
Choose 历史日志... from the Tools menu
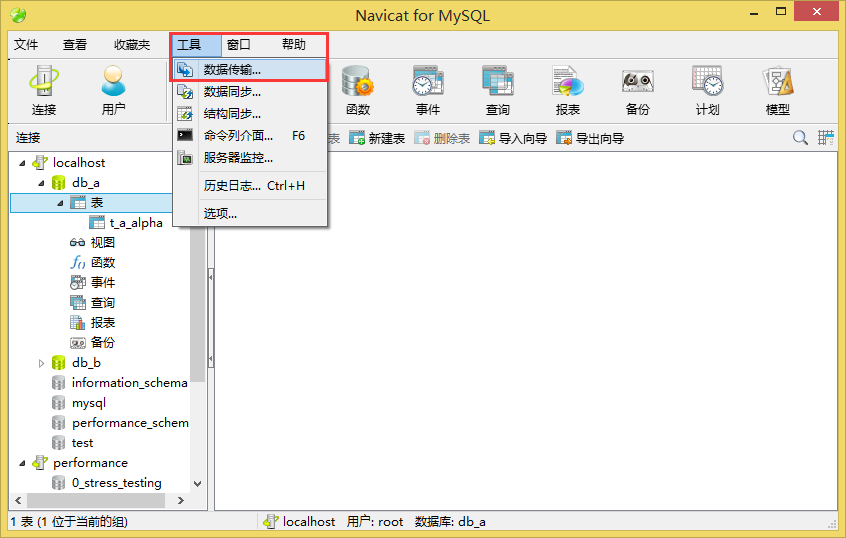(x=250, y=186)
